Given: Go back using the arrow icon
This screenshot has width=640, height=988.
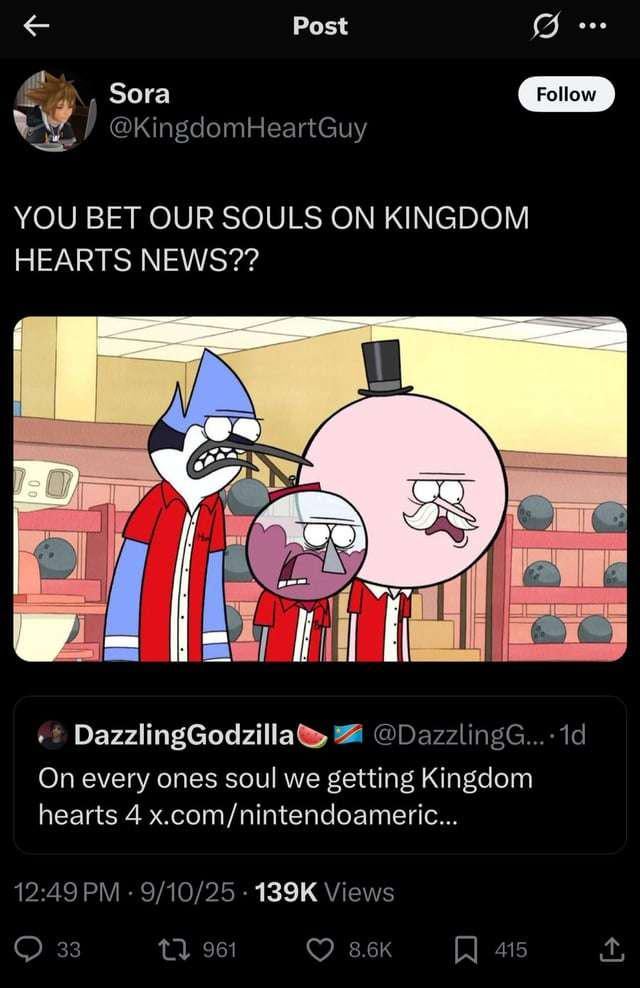Looking at the screenshot, I should [x=37, y=26].
